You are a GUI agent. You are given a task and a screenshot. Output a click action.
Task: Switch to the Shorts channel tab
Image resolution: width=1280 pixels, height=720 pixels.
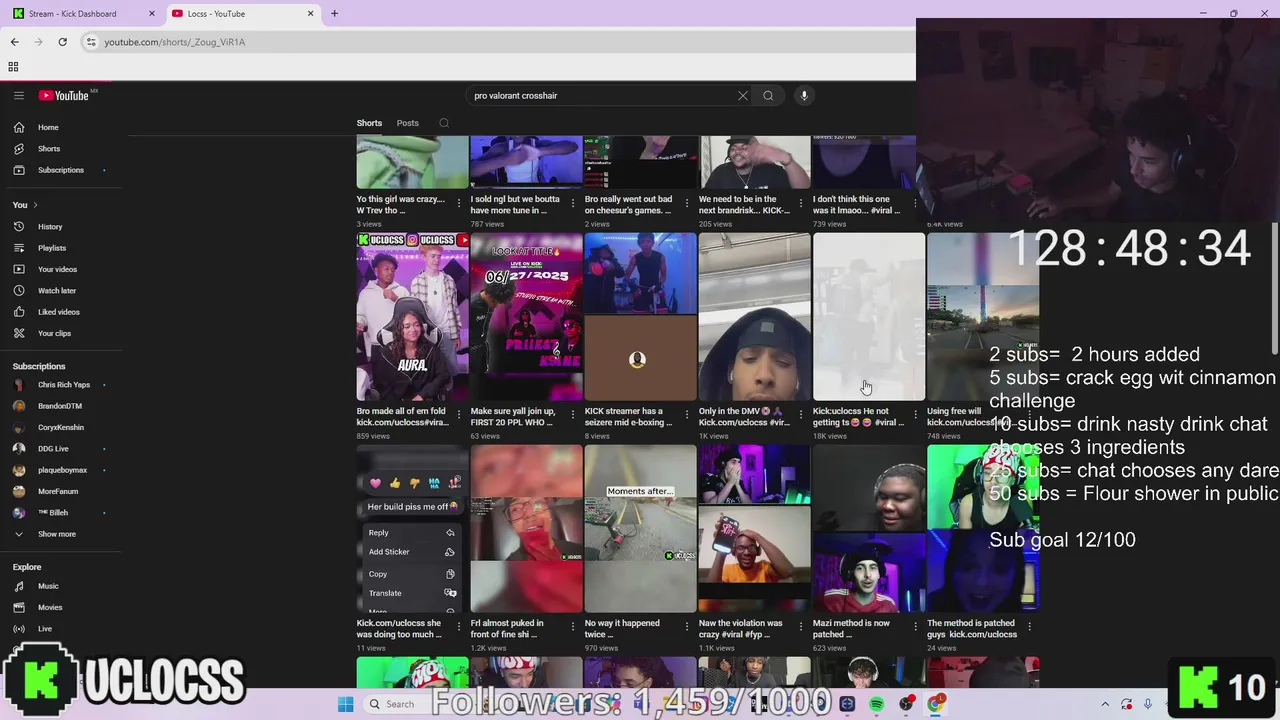tap(369, 123)
